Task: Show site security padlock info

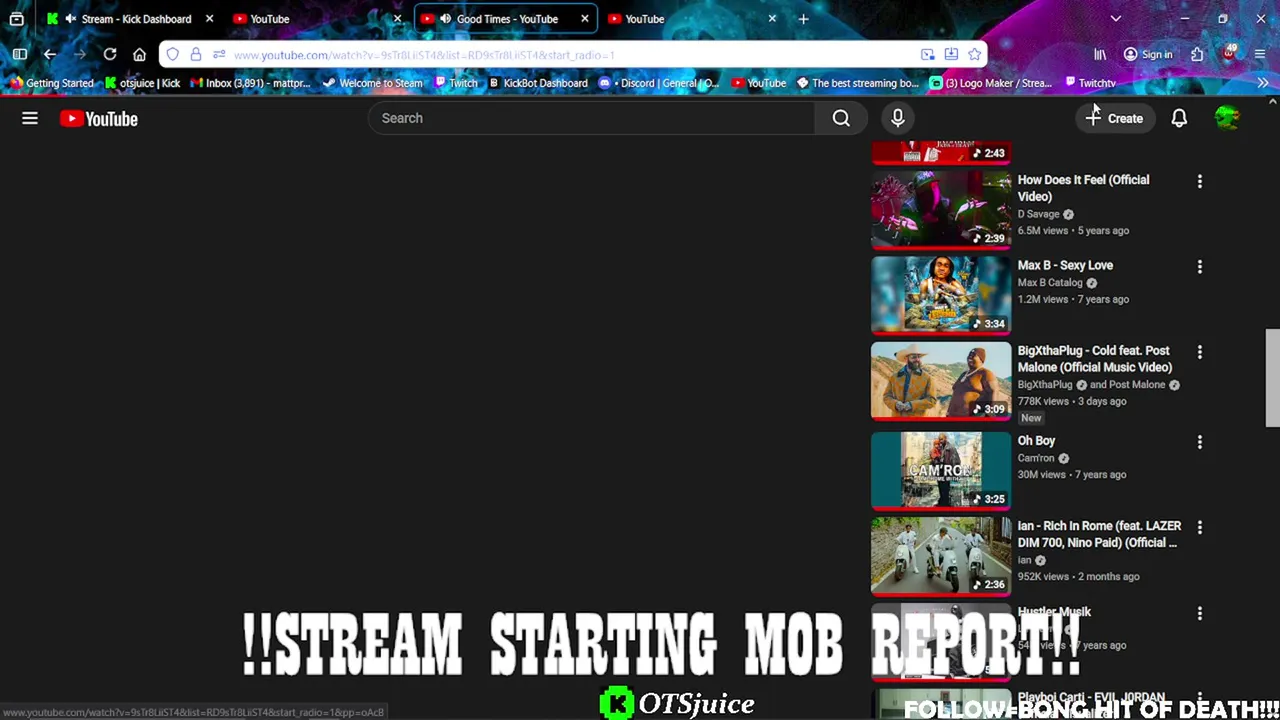Action: [196, 54]
